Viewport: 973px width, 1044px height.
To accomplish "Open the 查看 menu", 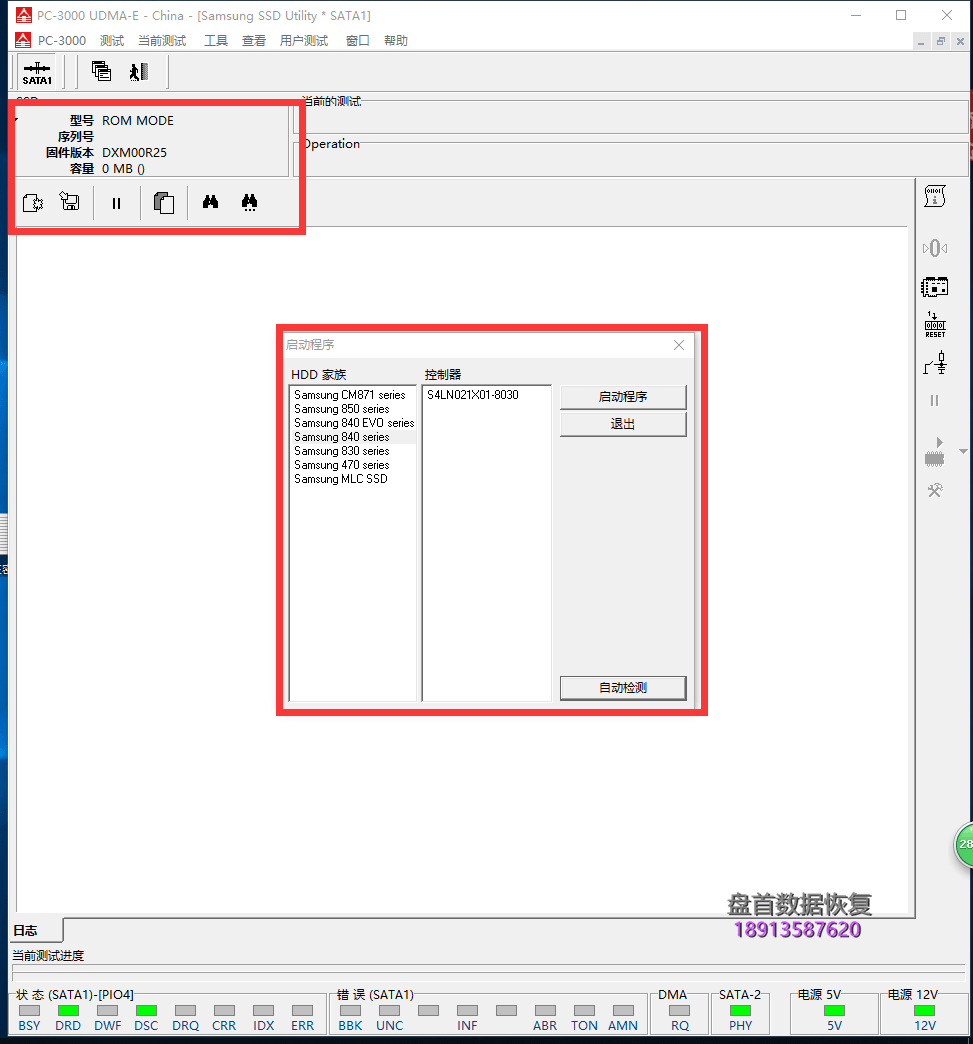I will pyautogui.click(x=254, y=41).
